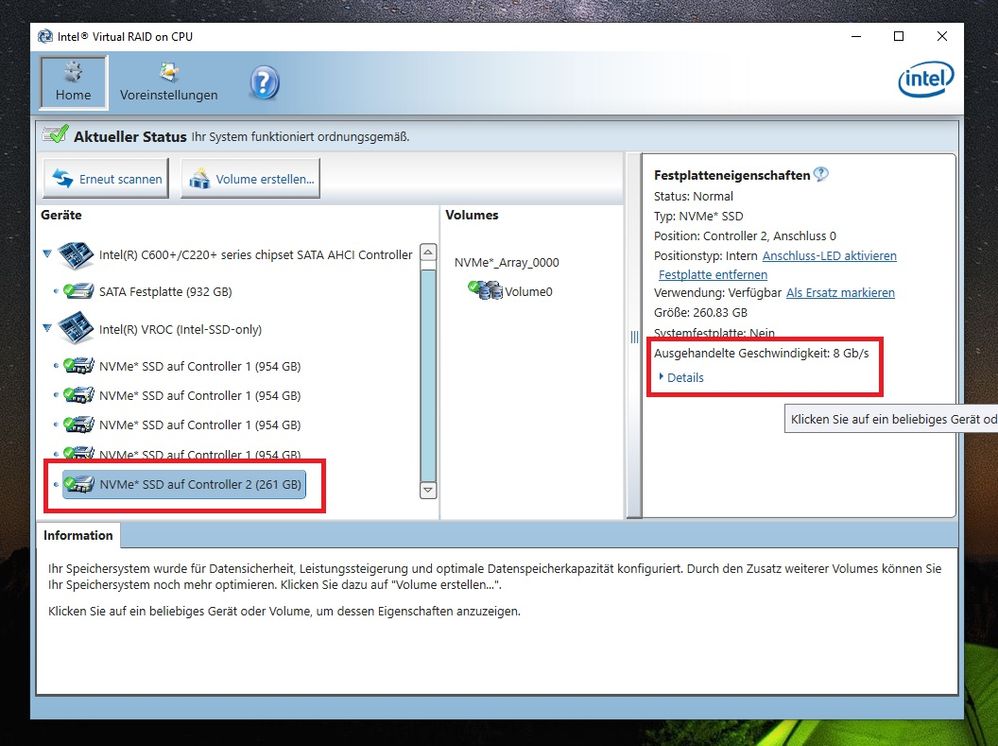This screenshot has width=998, height=746.
Task: Click Ausgehandelte Geschwindigkeit: 8 Gb/s text
Action: pos(761,353)
